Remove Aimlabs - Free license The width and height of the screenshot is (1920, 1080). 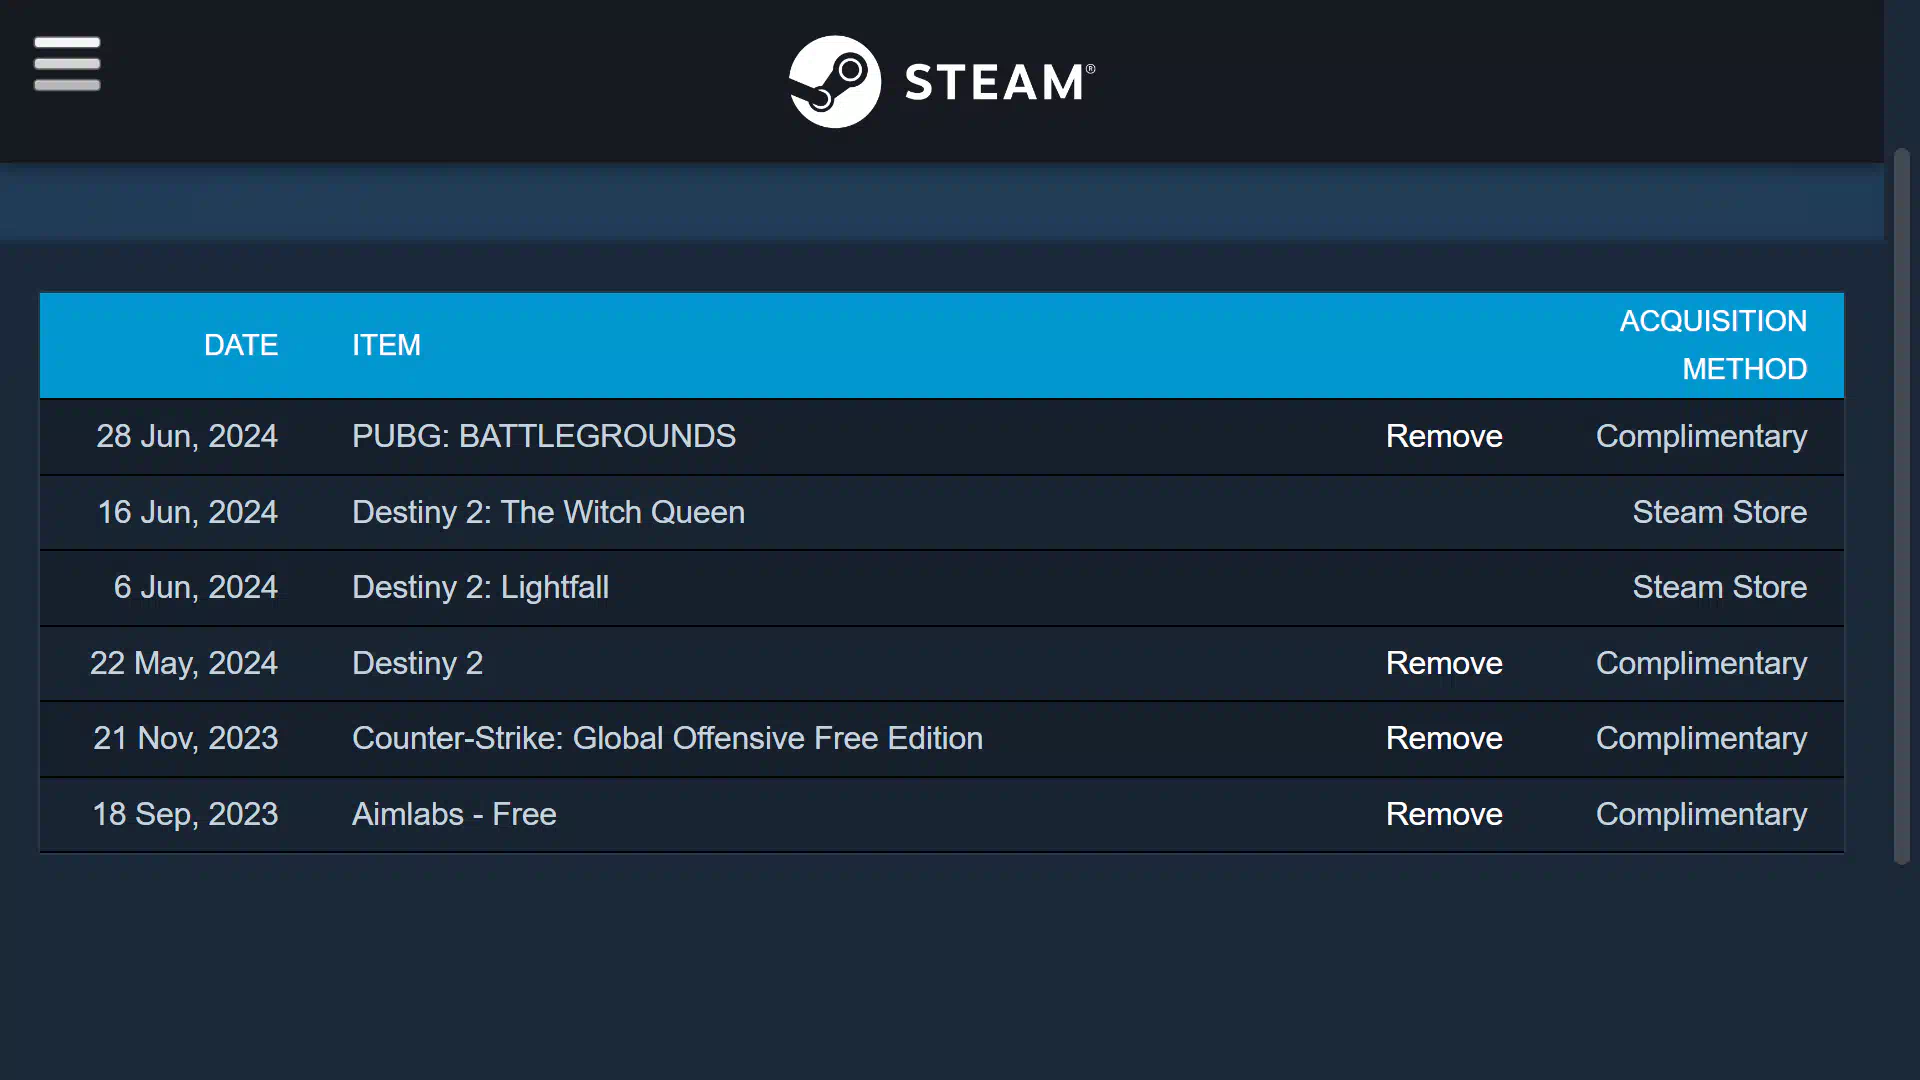click(1444, 815)
